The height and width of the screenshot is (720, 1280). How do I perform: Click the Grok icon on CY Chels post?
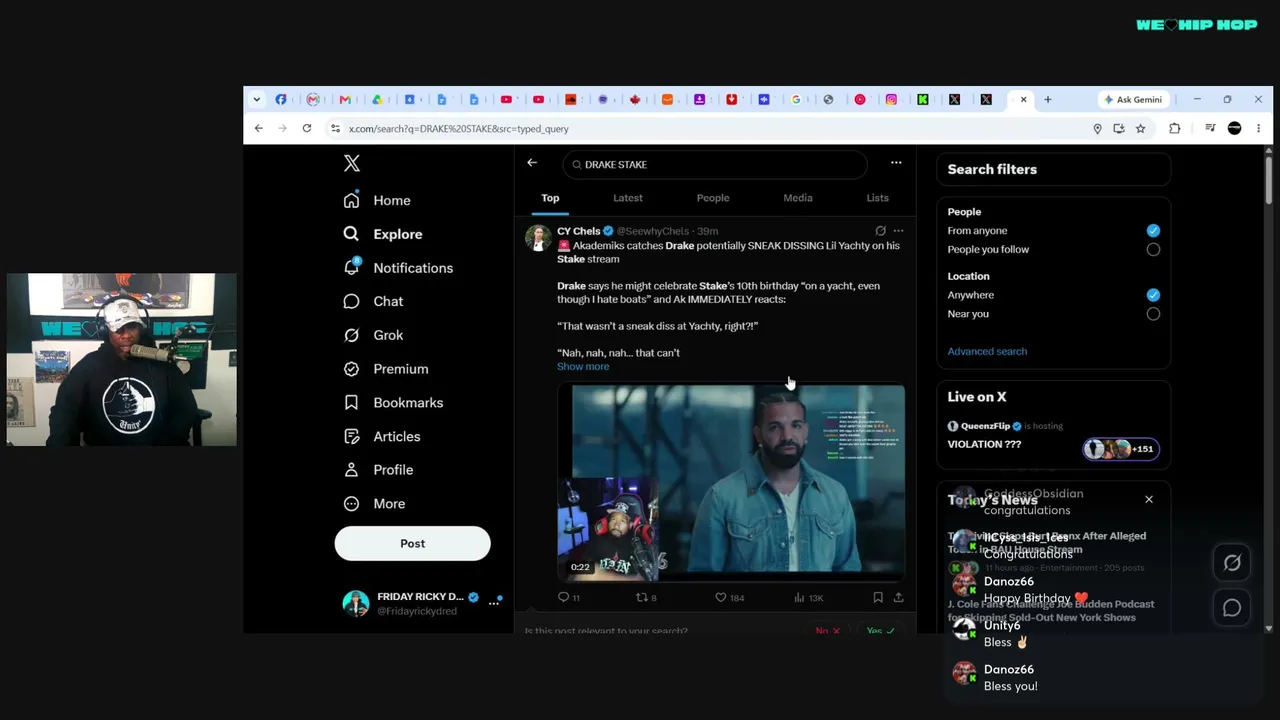click(880, 231)
